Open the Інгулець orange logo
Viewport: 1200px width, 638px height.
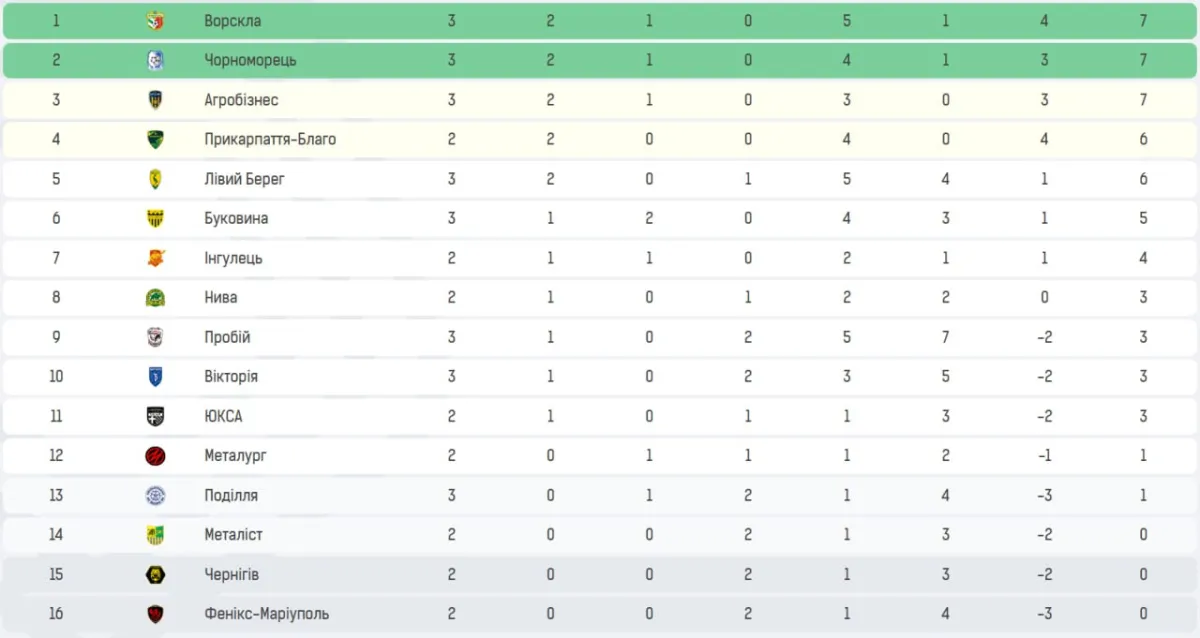[x=155, y=258]
